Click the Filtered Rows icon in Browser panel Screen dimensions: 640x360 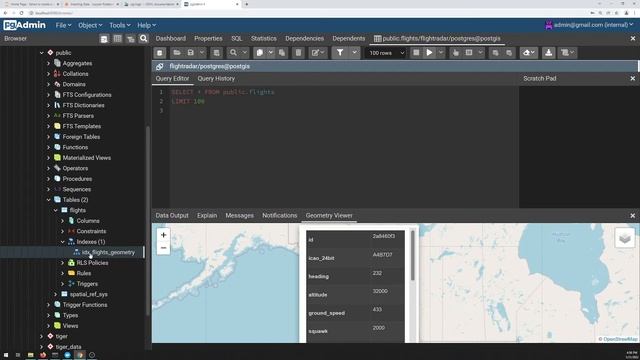131,39
